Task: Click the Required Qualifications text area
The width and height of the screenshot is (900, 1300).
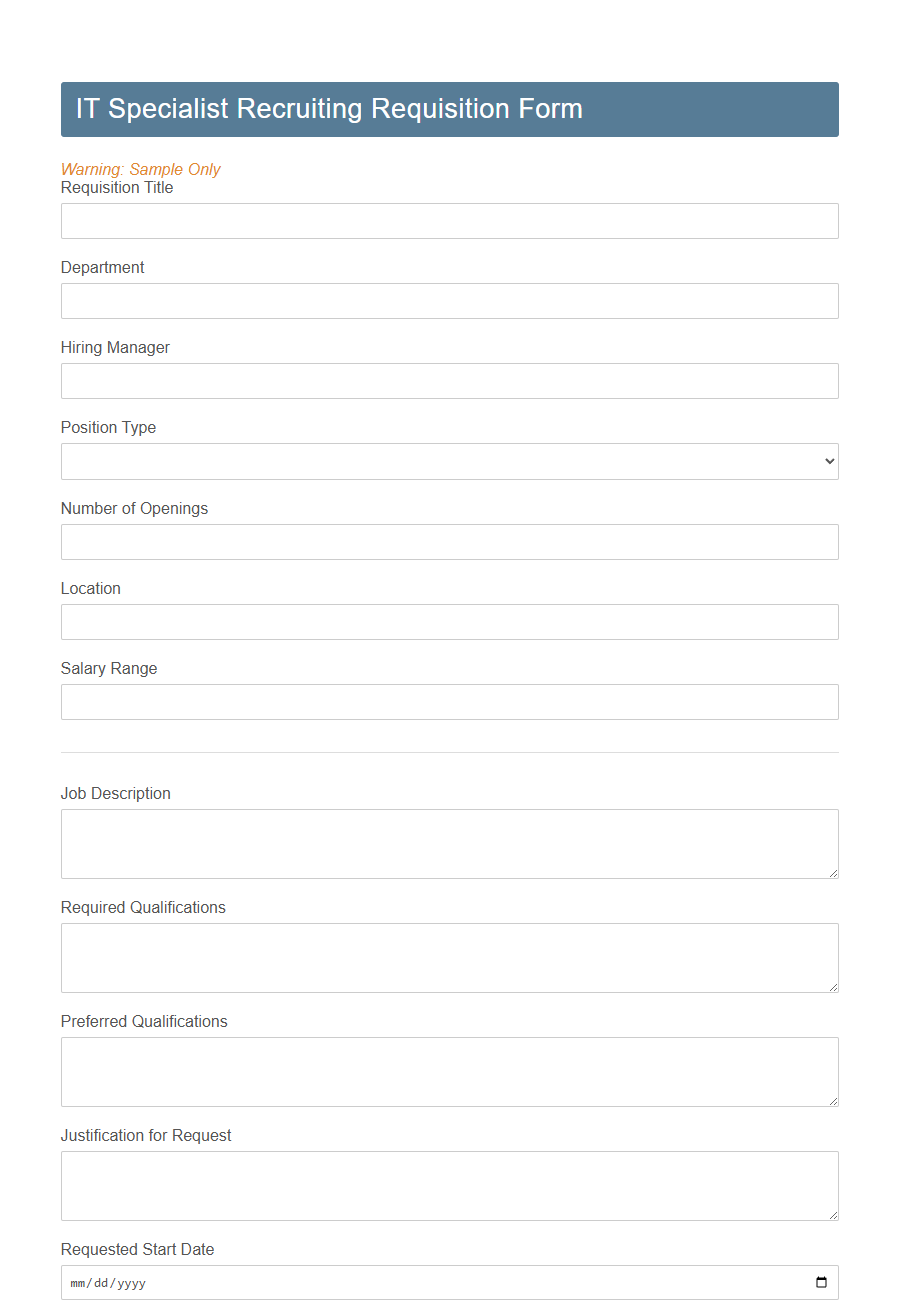Action: pos(450,957)
